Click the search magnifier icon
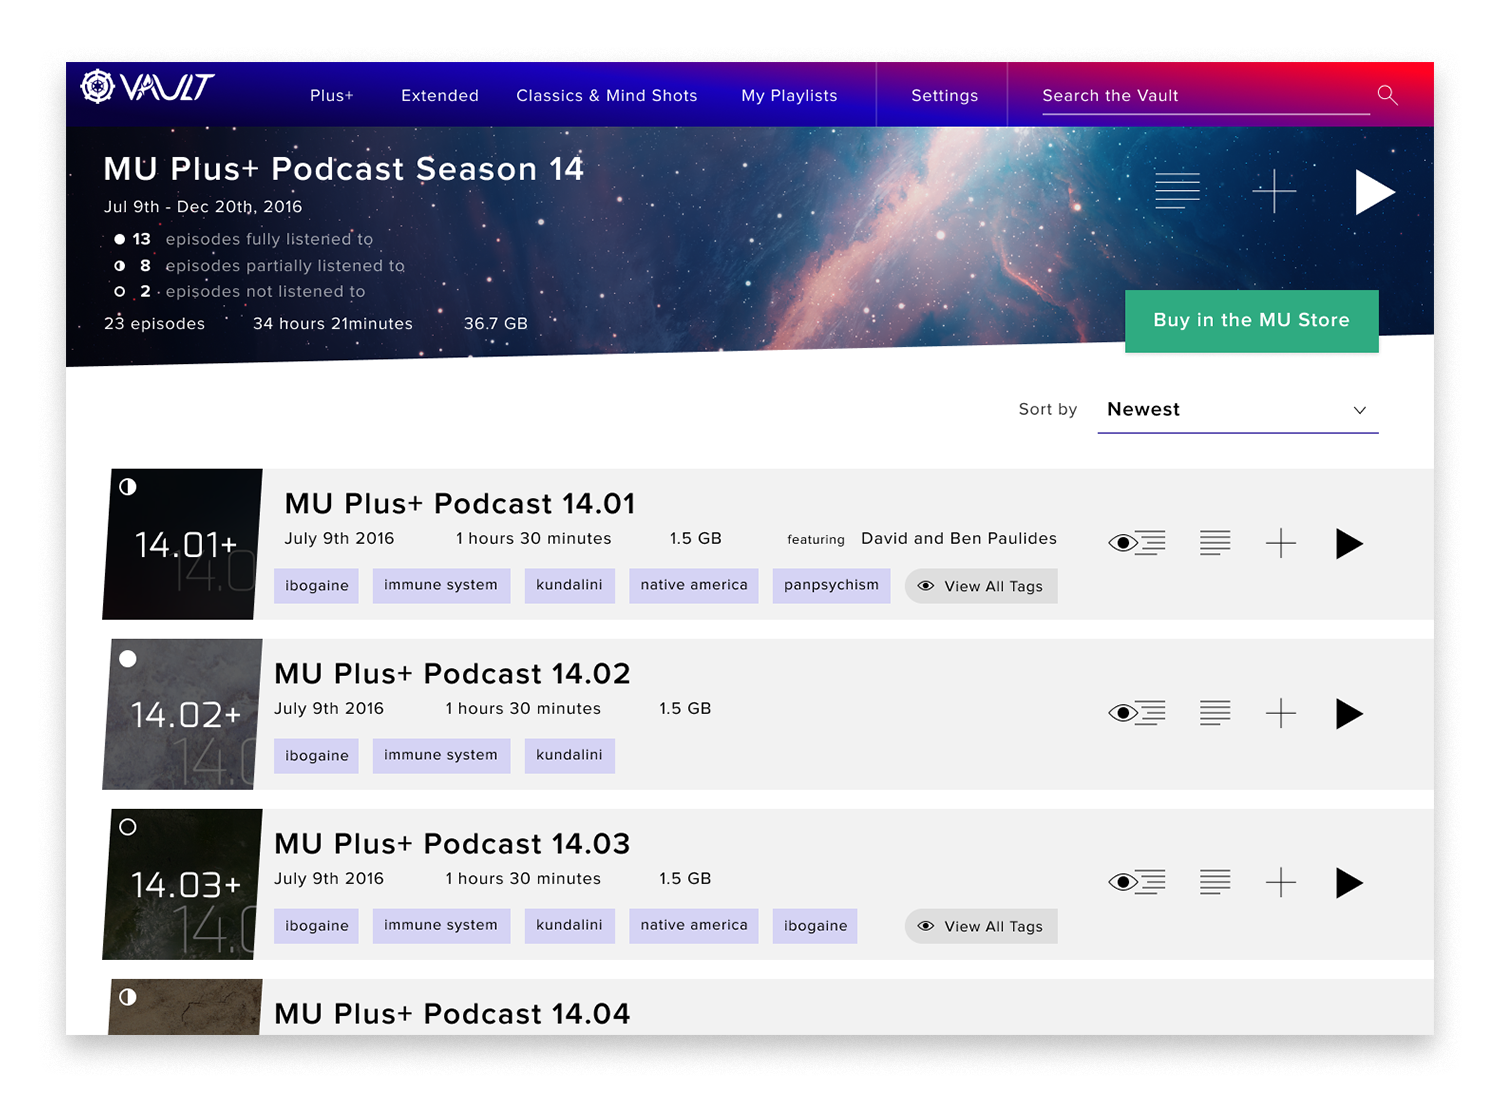This screenshot has width=1500, height=1114. point(1387,94)
